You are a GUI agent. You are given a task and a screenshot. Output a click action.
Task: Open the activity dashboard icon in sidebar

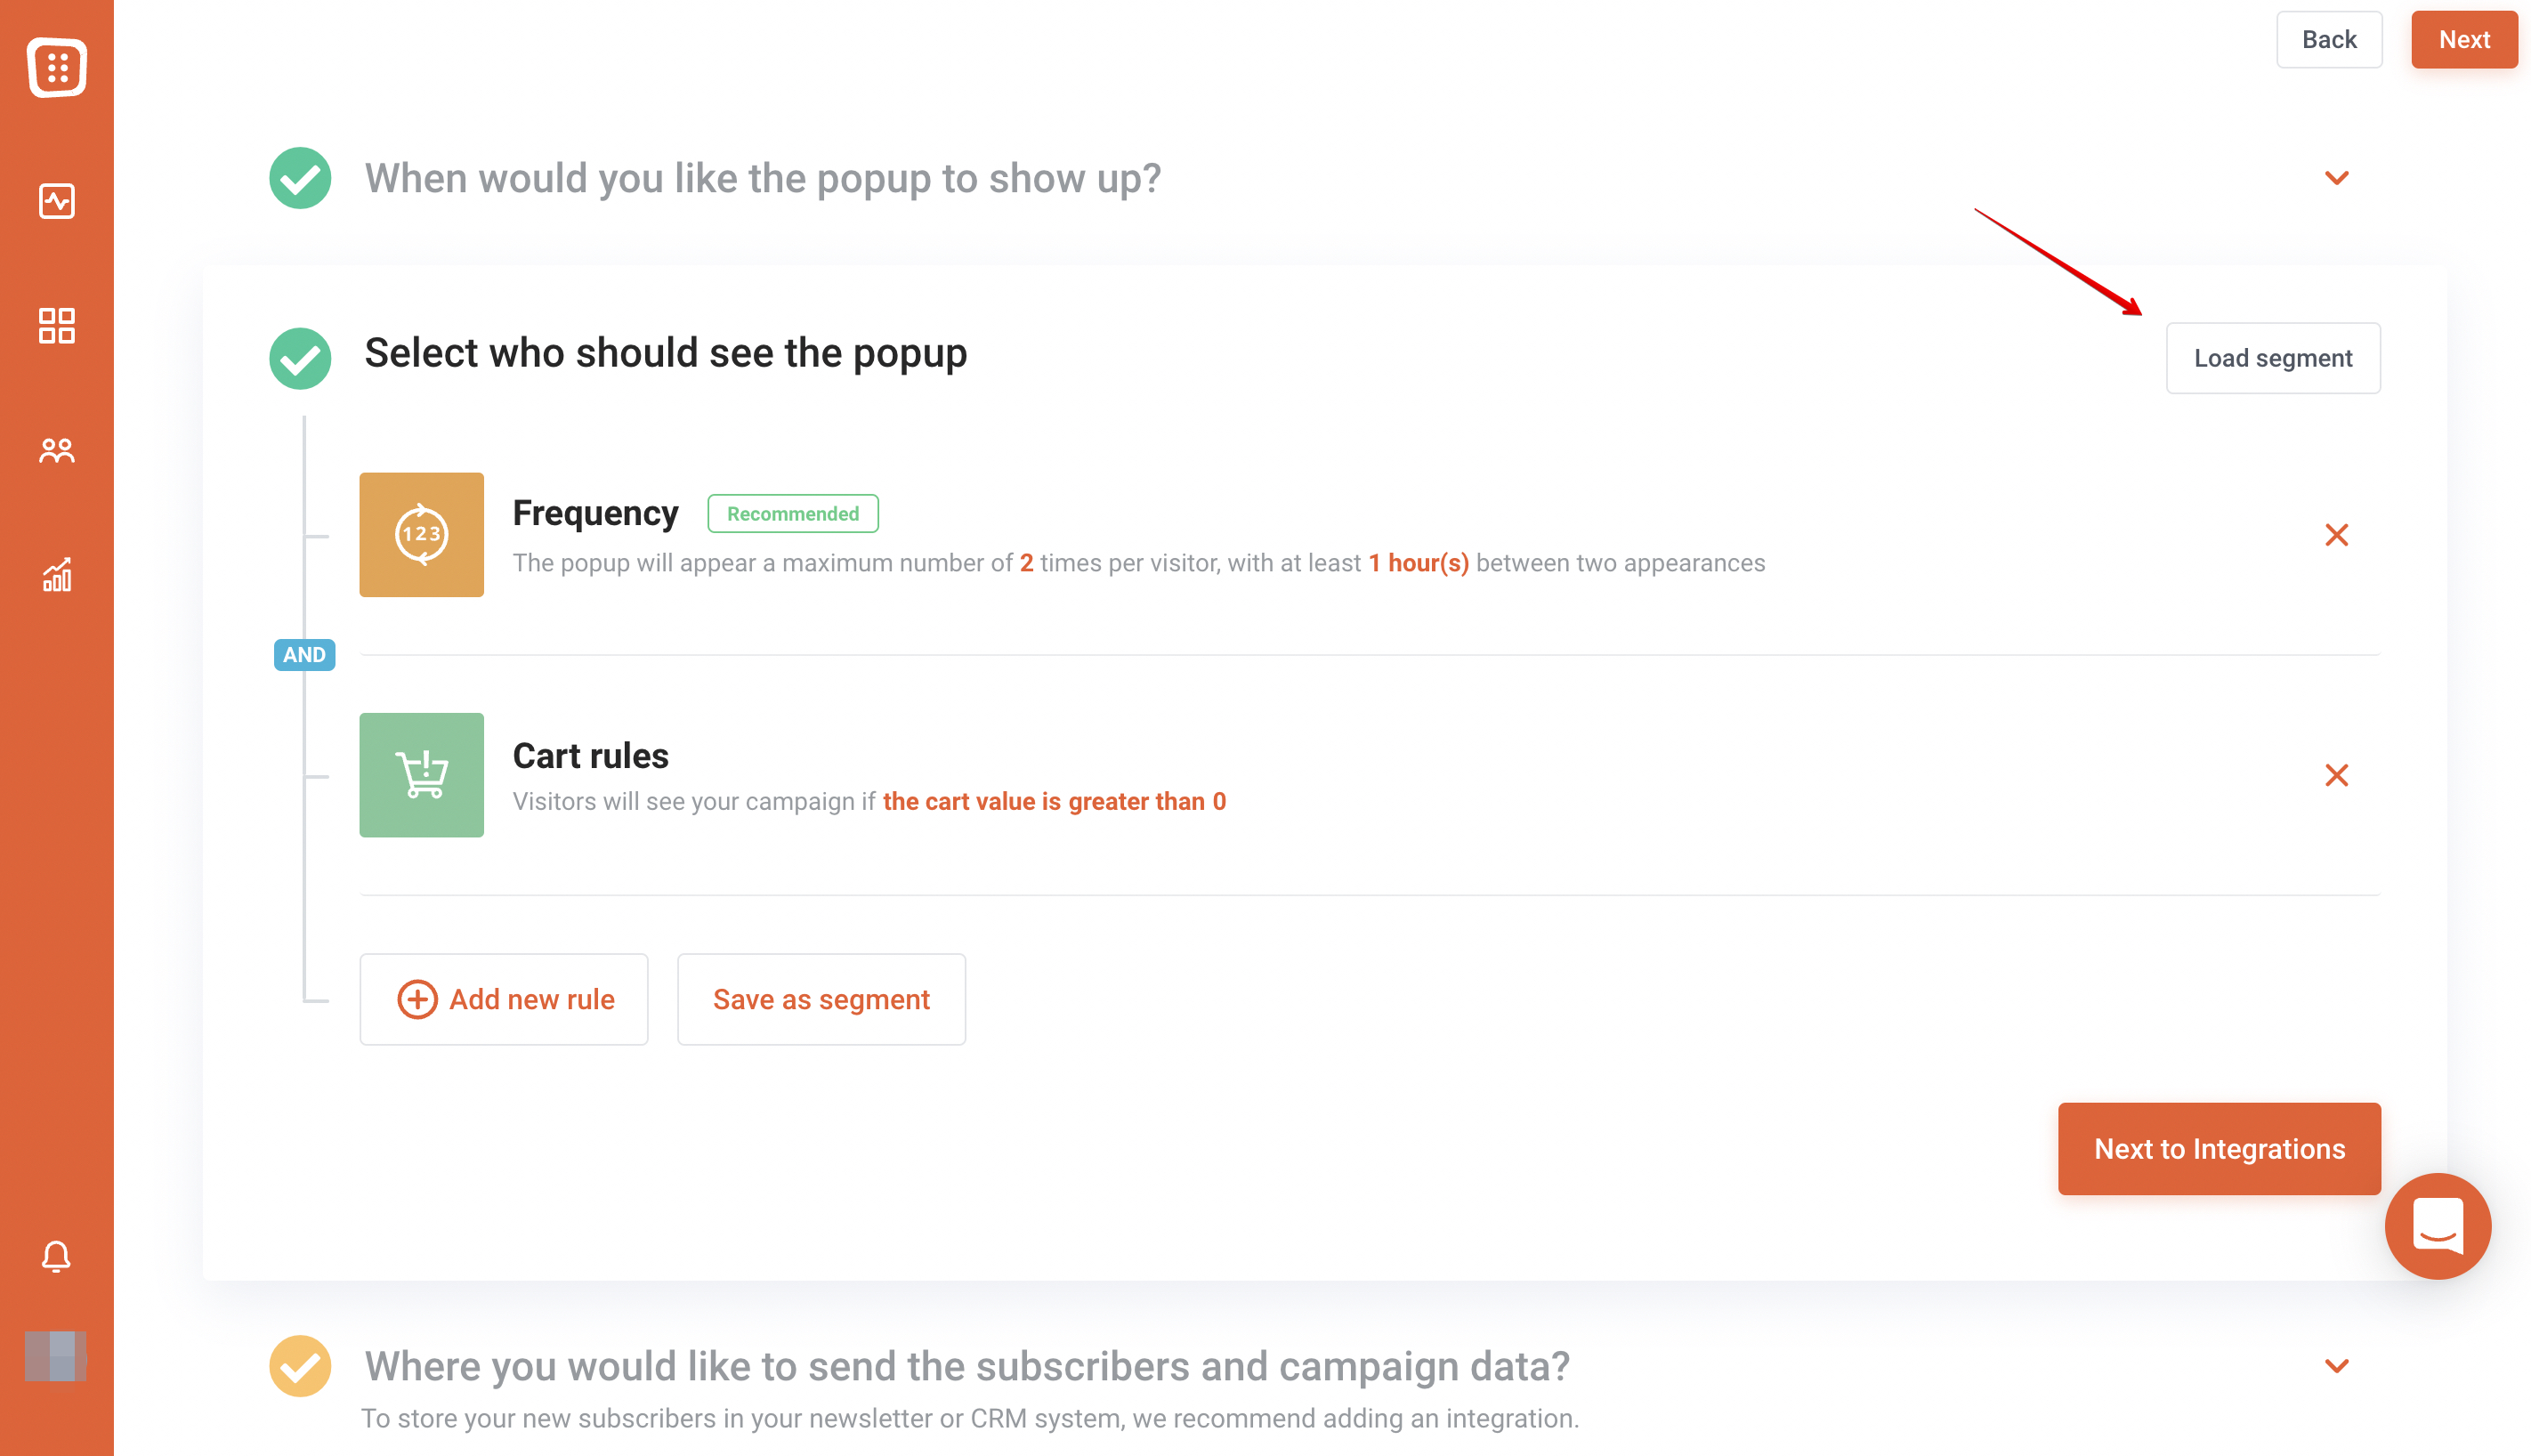coord(57,201)
